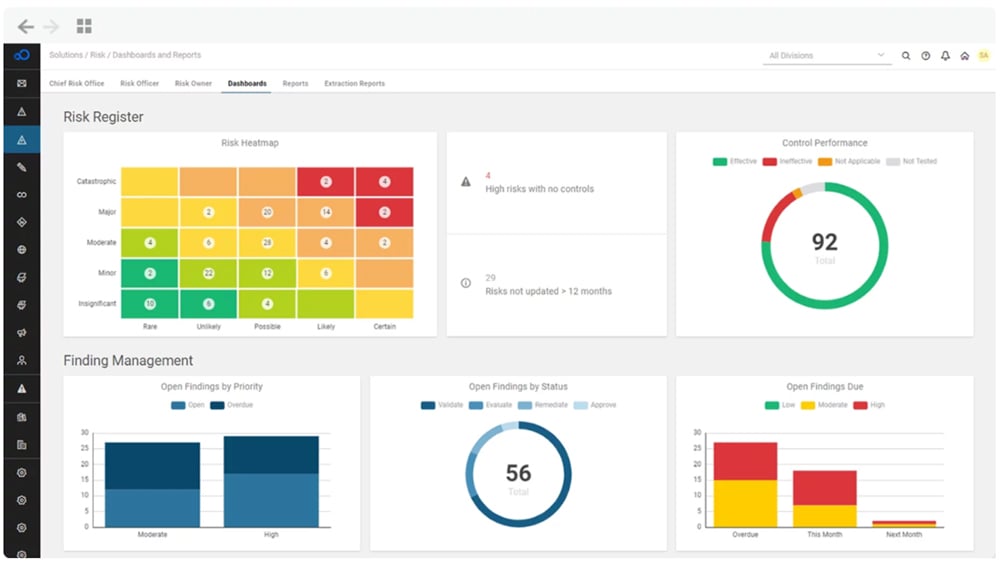Open Risks not updated > 12 months
The image size is (1000, 564).
point(548,291)
